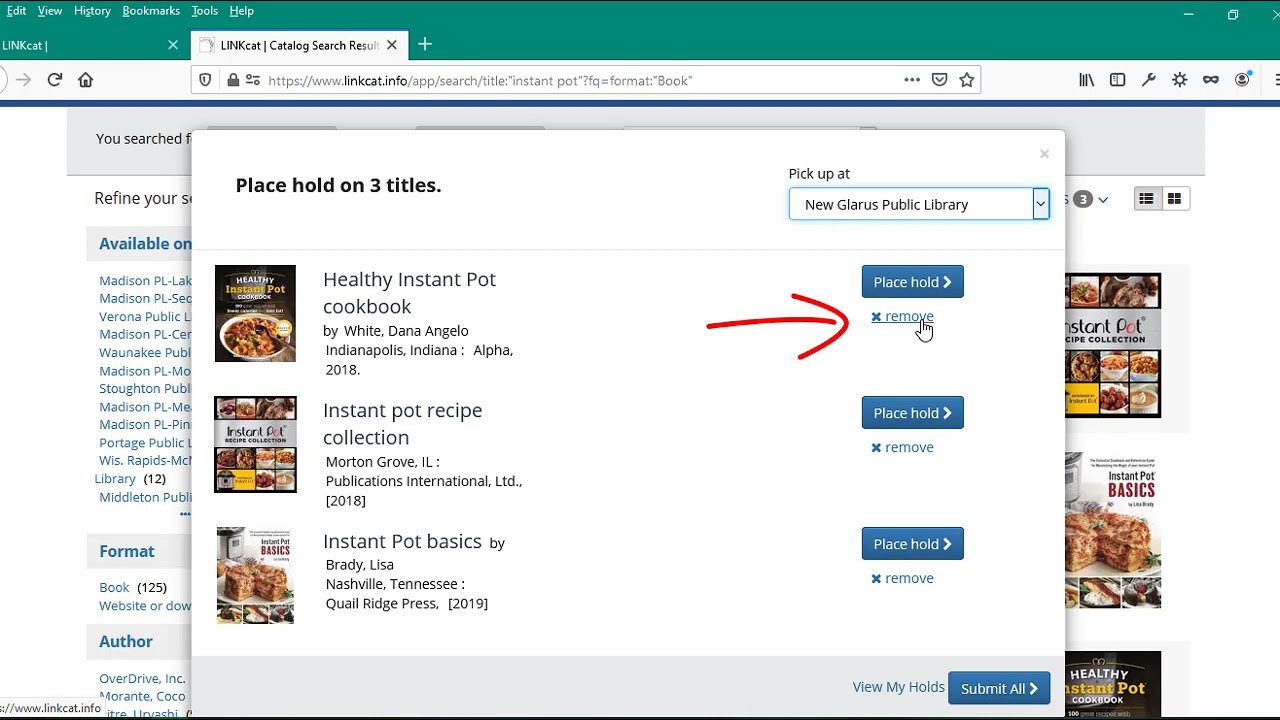
Task: Expand the dropdown next to the 3 badge
Action: [x=1103, y=200]
